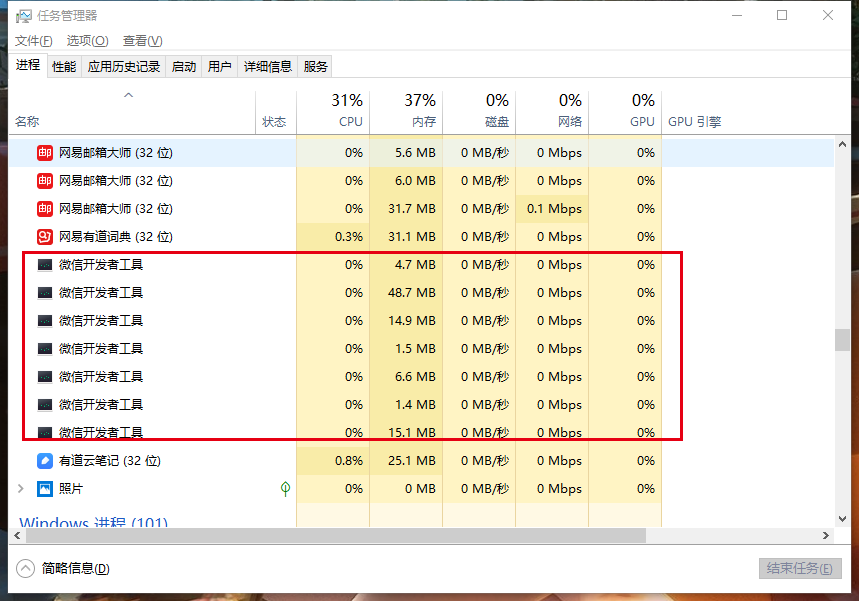
Task: Click the 0 MB memory cell of 照片
Action: [406, 489]
